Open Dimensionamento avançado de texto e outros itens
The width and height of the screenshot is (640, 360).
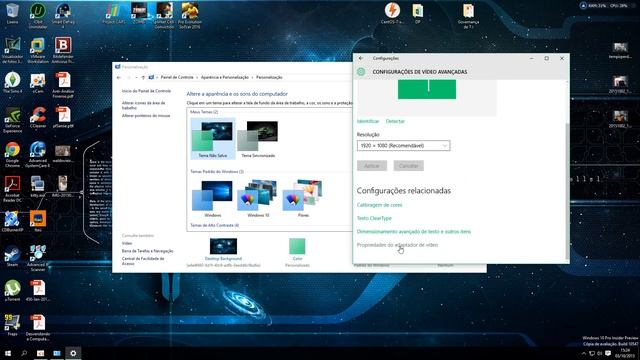coord(413,231)
